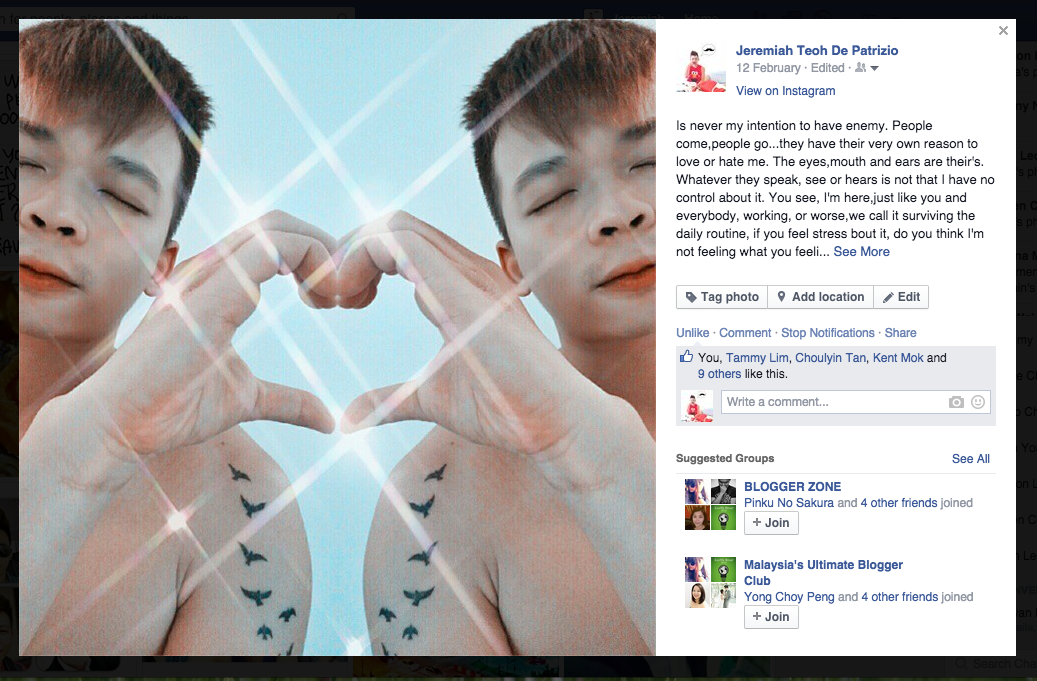Viewport: 1037px width, 681px height.
Task: Join the BLOGGER ZONE group
Action: point(771,523)
